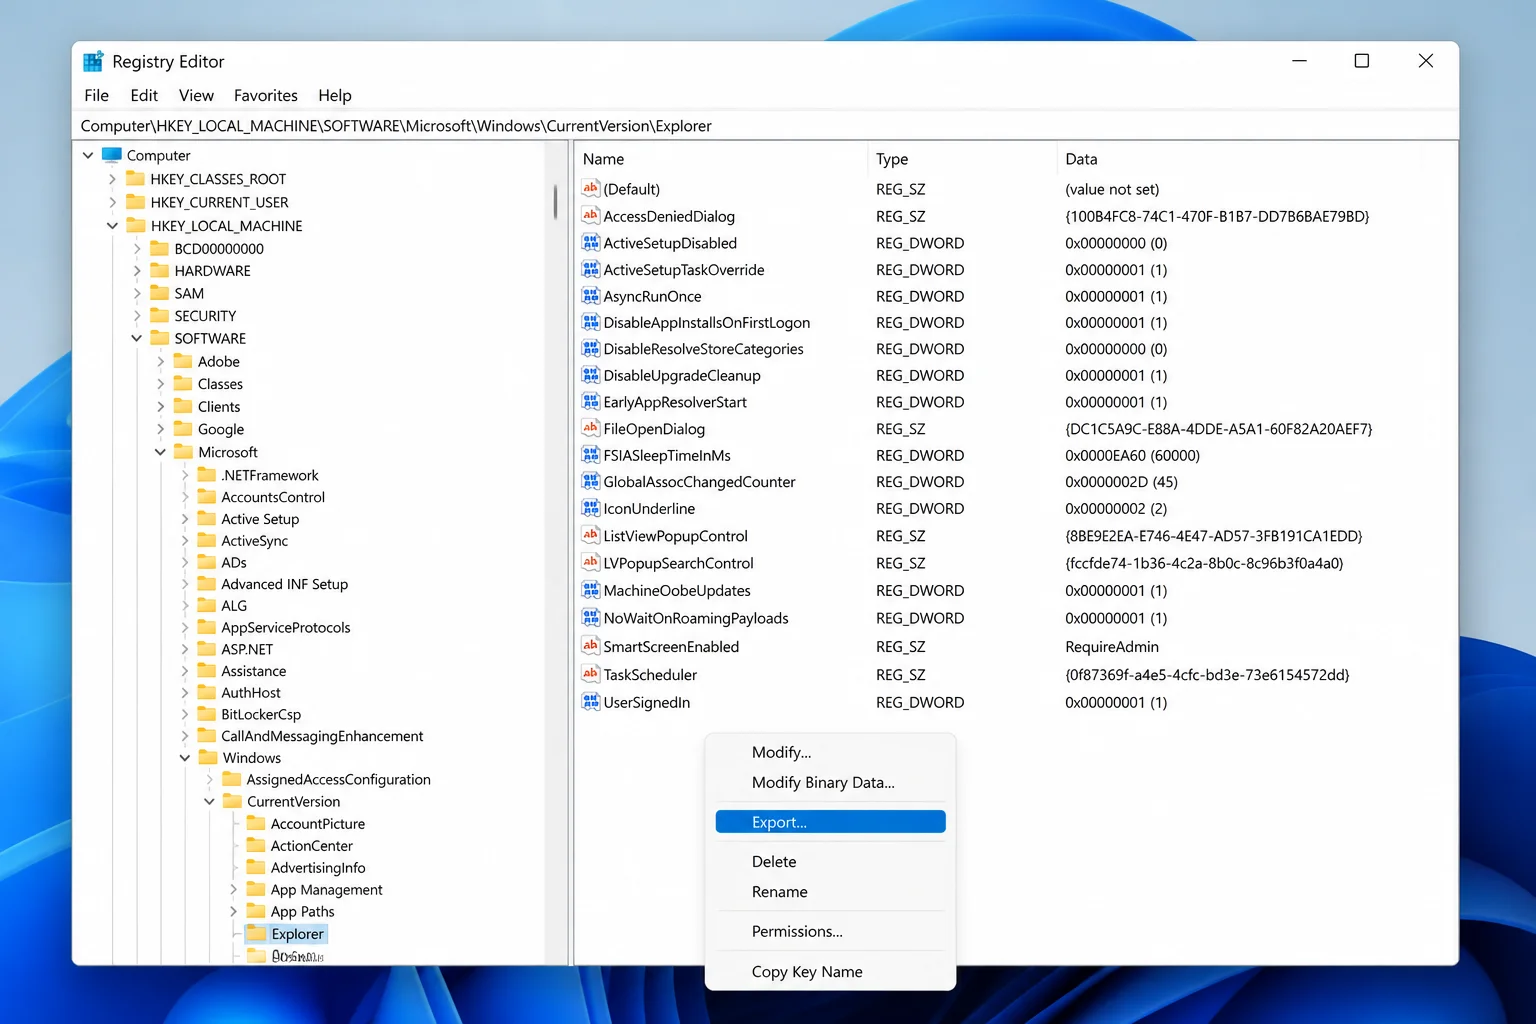Click the Adobe folder icon
Viewport: 1536px width, 1024px height.
183,361
